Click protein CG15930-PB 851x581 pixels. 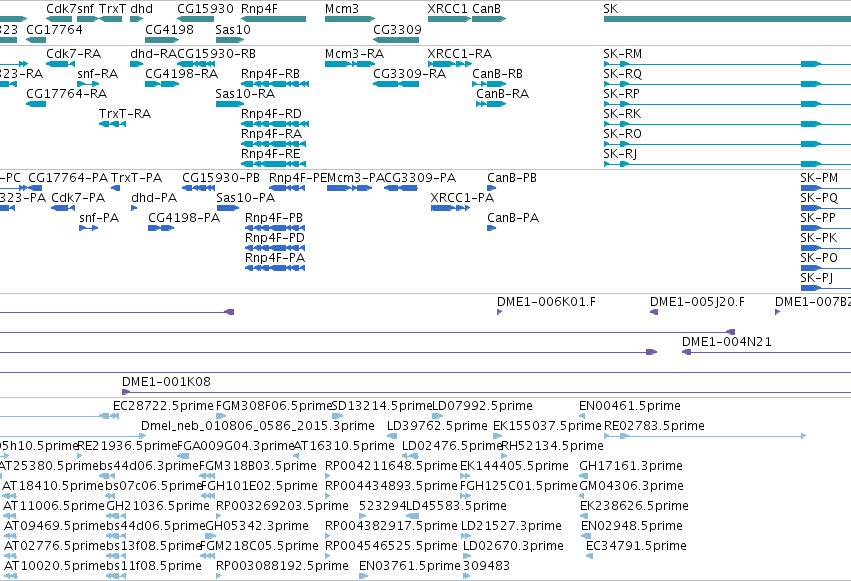221,178
